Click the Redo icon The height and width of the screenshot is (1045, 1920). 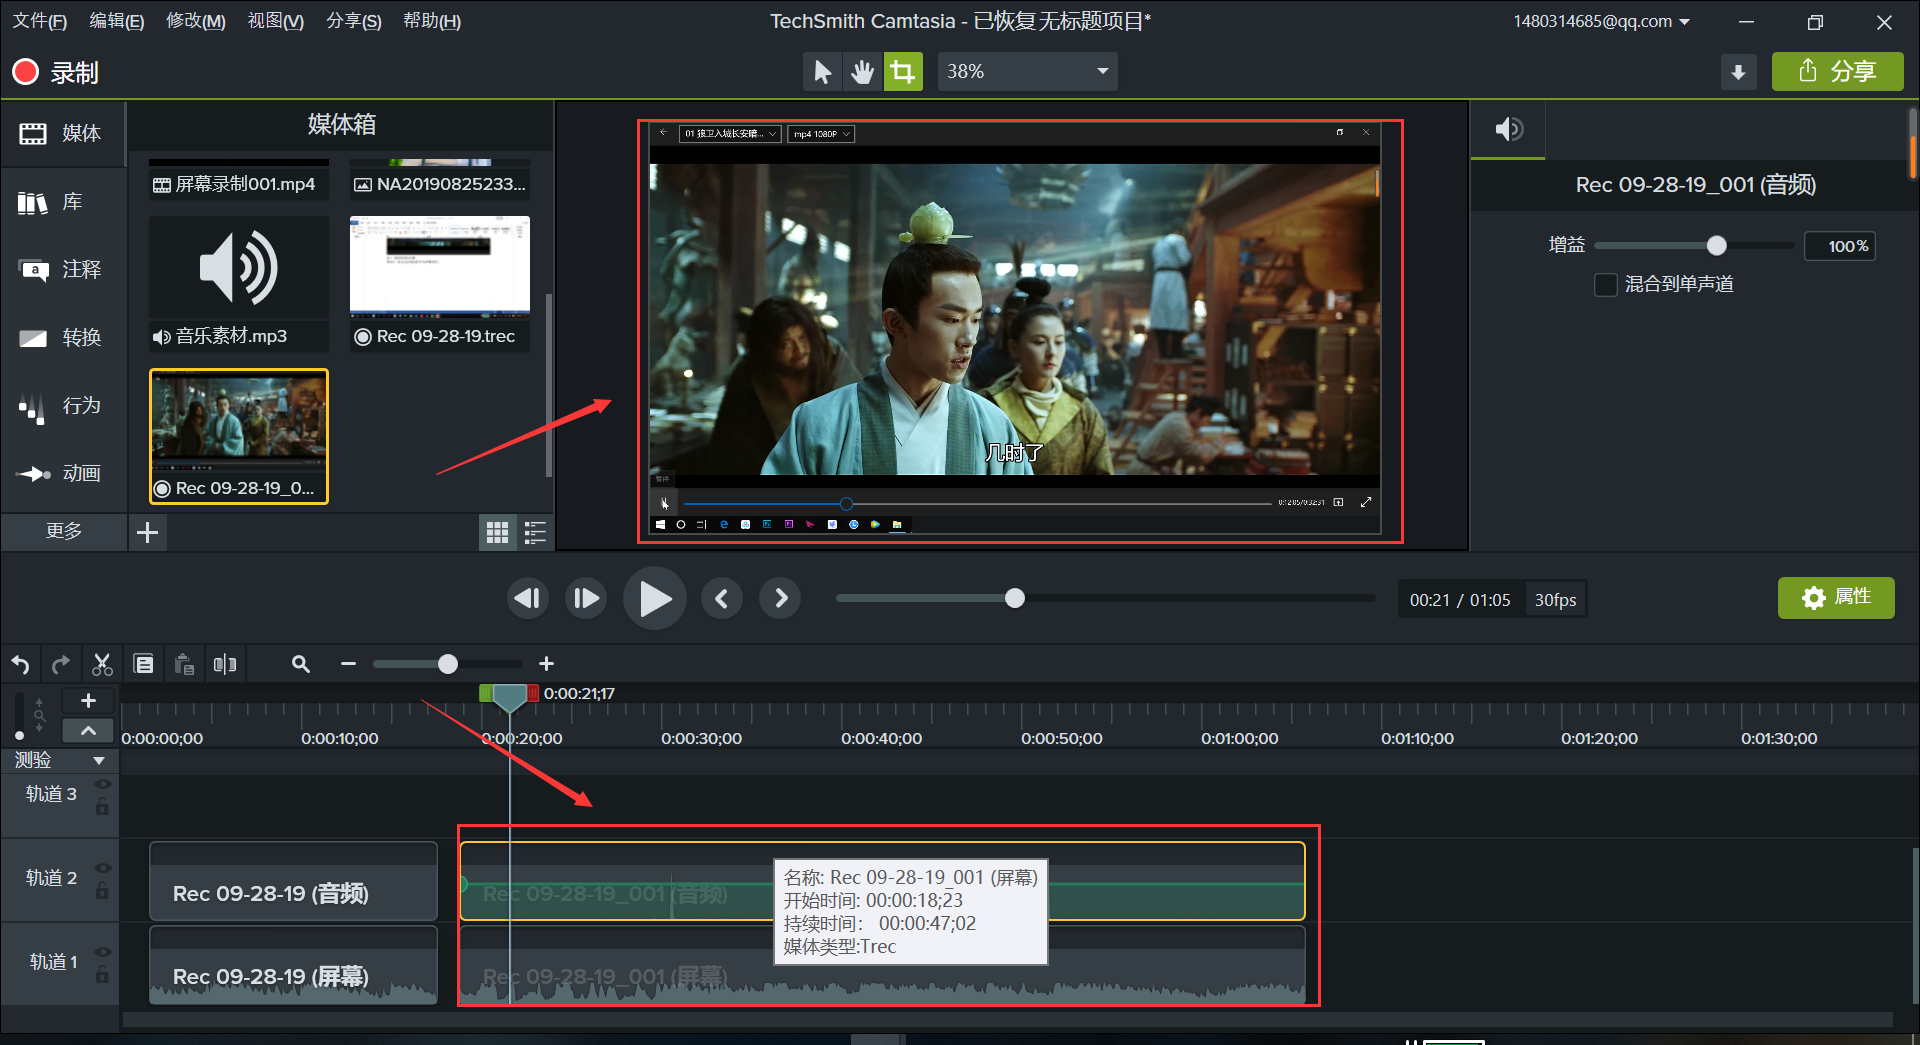[61, 664]
